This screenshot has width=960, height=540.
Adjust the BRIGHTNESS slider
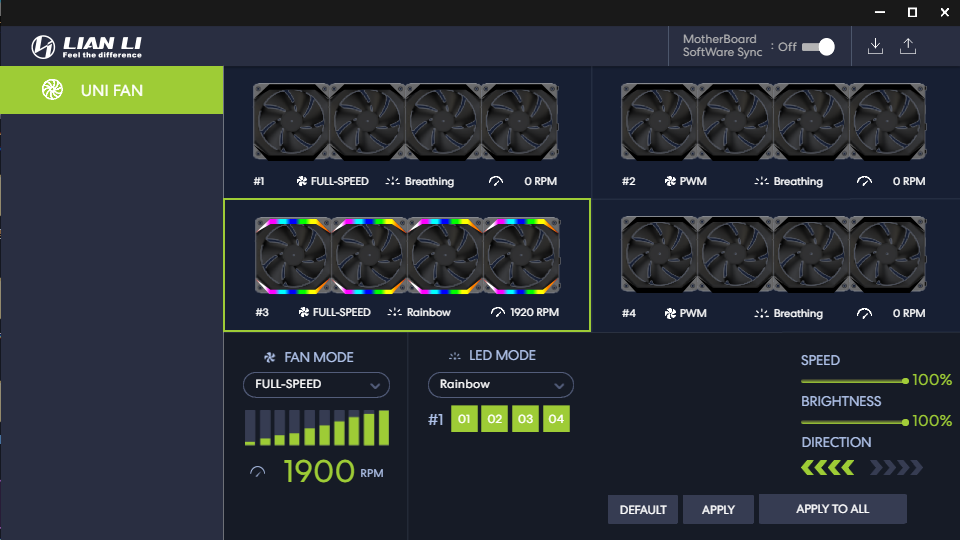point(855,422)
